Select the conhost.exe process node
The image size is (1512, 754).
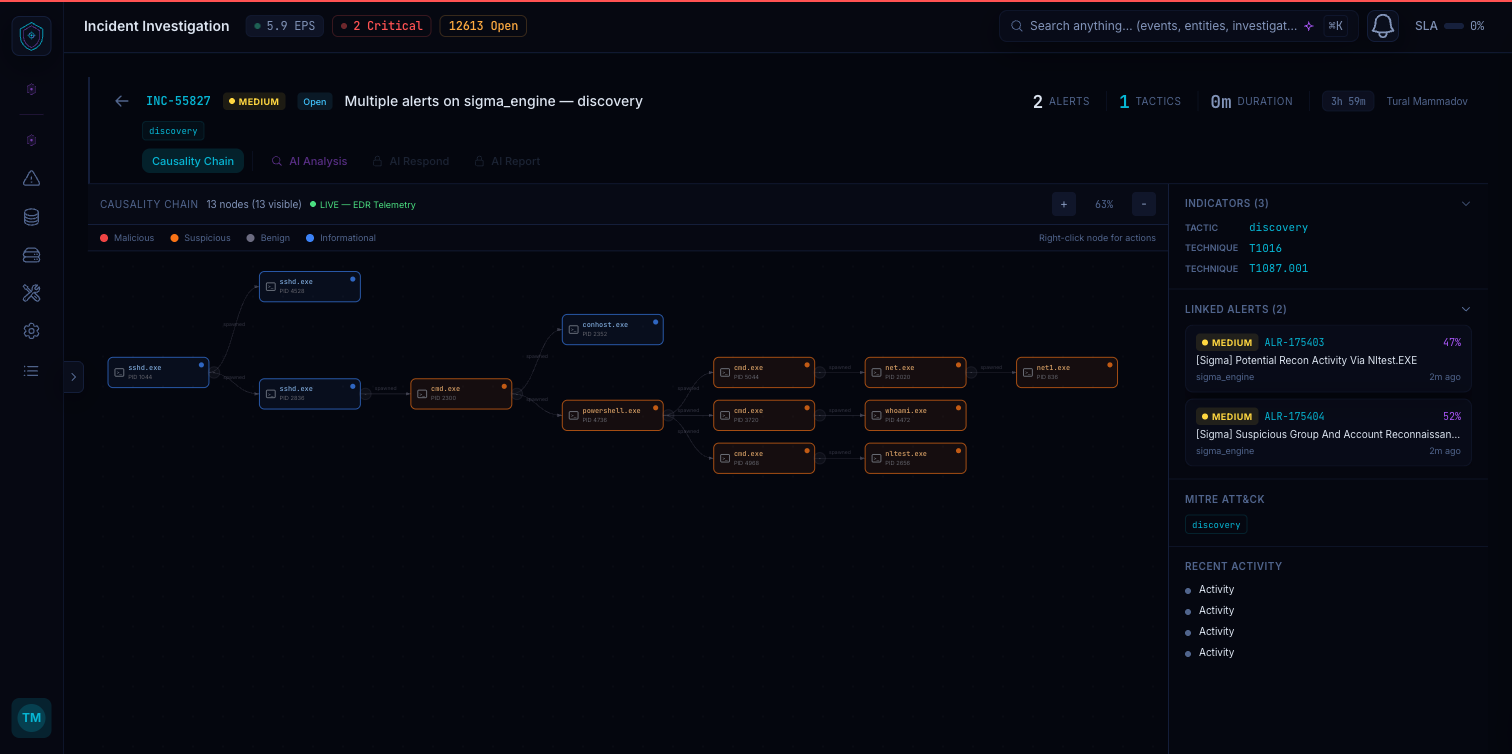pos(612,329)
